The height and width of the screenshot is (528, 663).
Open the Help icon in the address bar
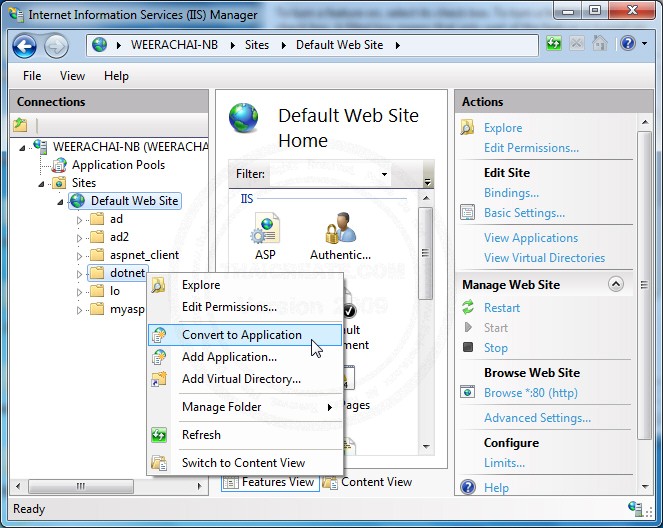coord(626,45)
